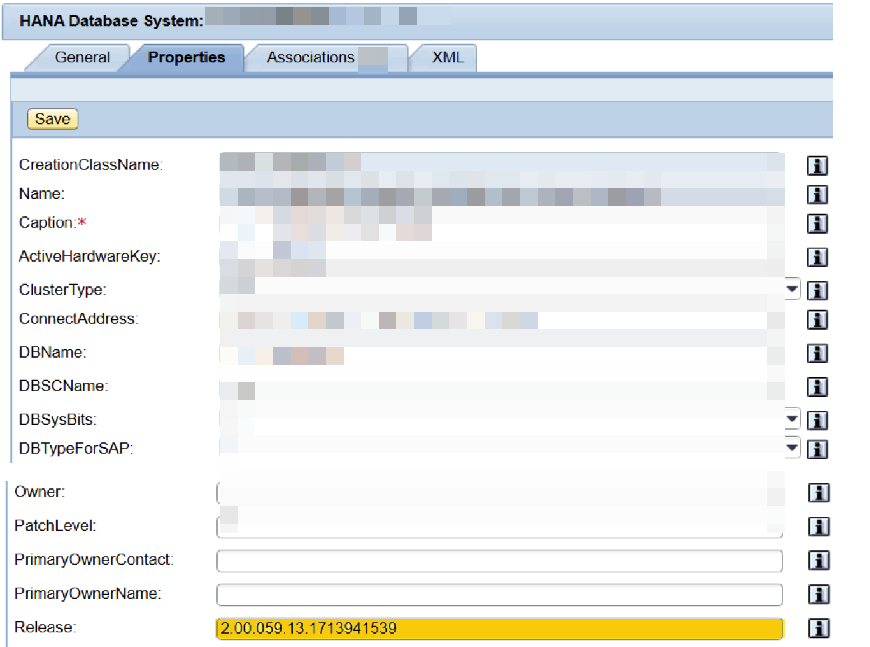Click the highlighted Release value field
Screen dimensions: 870x647
click(x=499, y=629)
